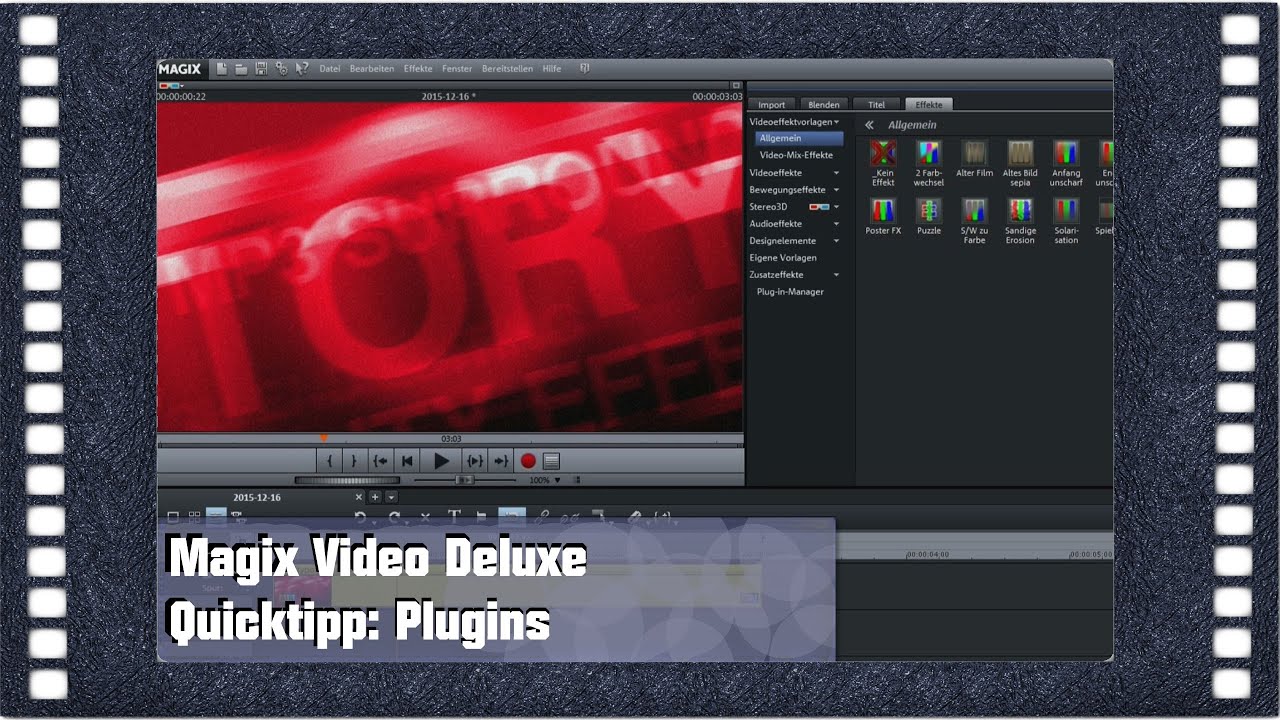Click the title editor T icon
This screenshot has height=720, width=1280.
453,516
